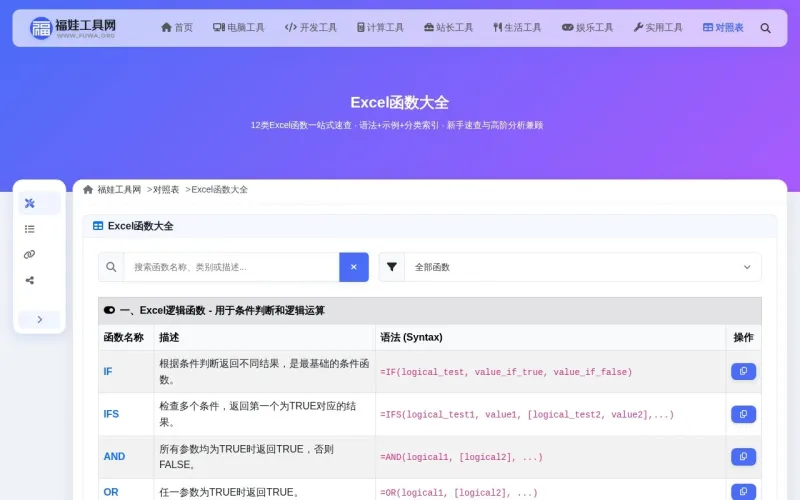Image resolution: width=800 pixels, height=500 pixels.
Task: Clear the search with the X button
Action: click(354, 267)
